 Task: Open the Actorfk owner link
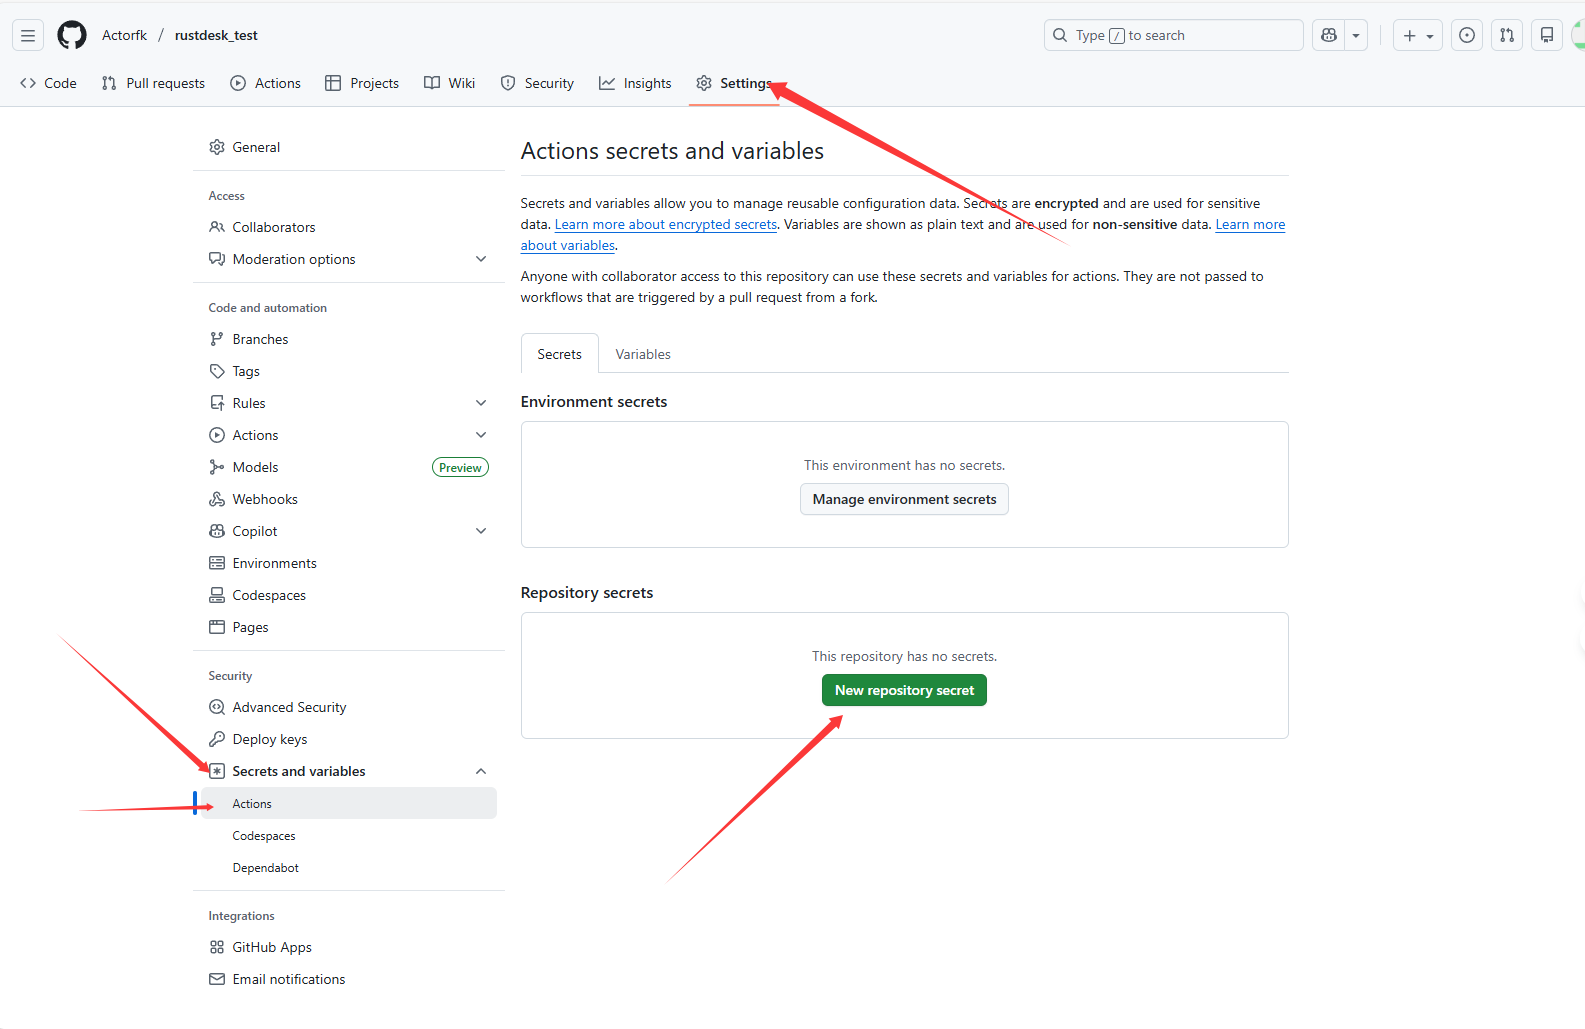click(124, 35)
